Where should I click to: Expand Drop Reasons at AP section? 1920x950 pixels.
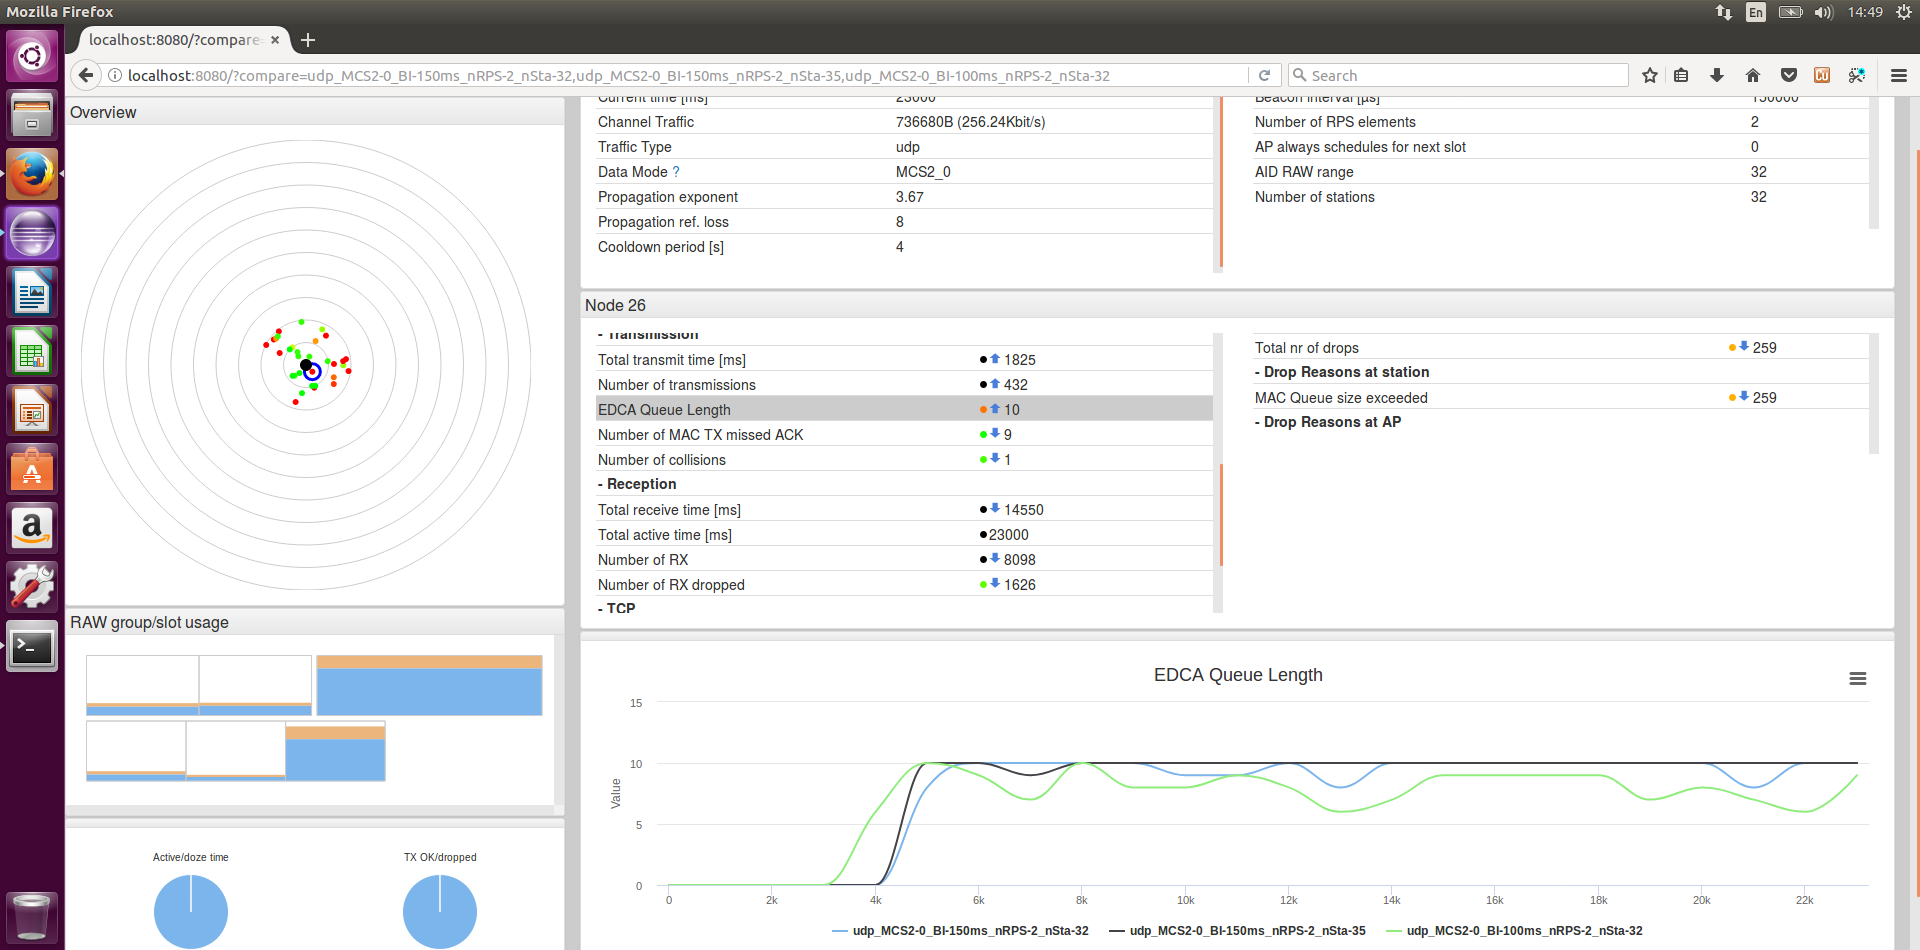coord(1328,422)
